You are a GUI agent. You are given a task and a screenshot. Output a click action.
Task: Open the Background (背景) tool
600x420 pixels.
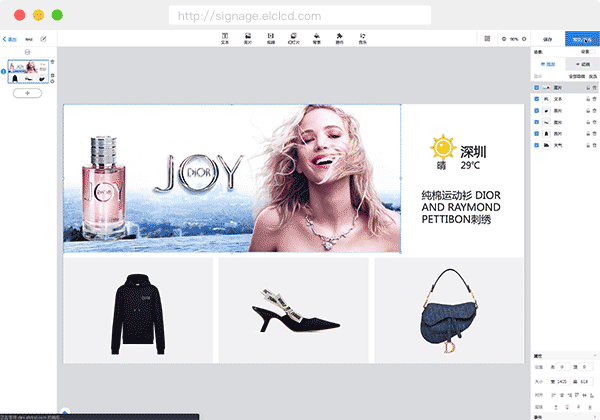[316, 38]
